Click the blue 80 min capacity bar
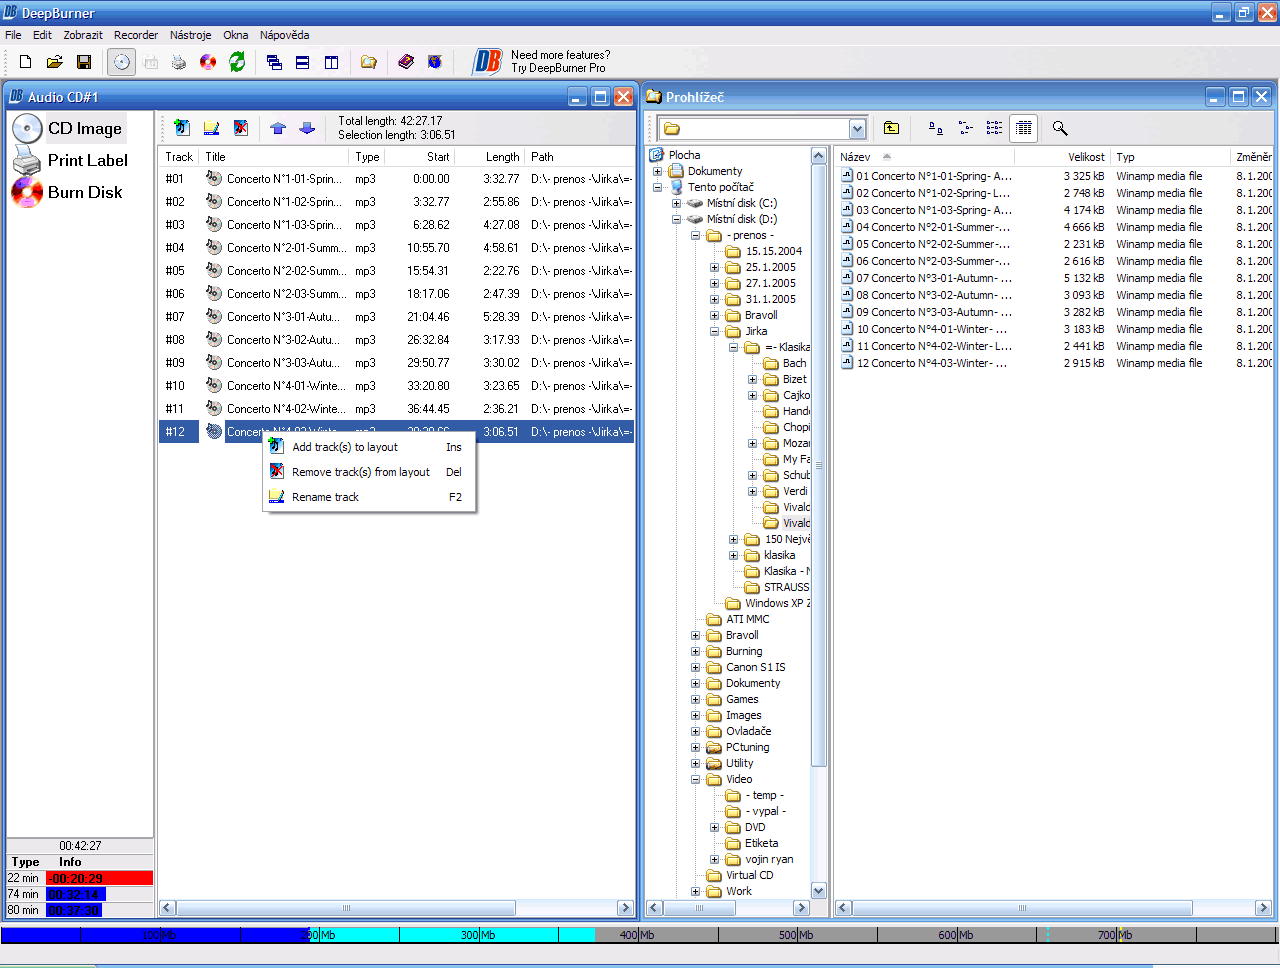The image size is (1280, 968). point(73,910)
